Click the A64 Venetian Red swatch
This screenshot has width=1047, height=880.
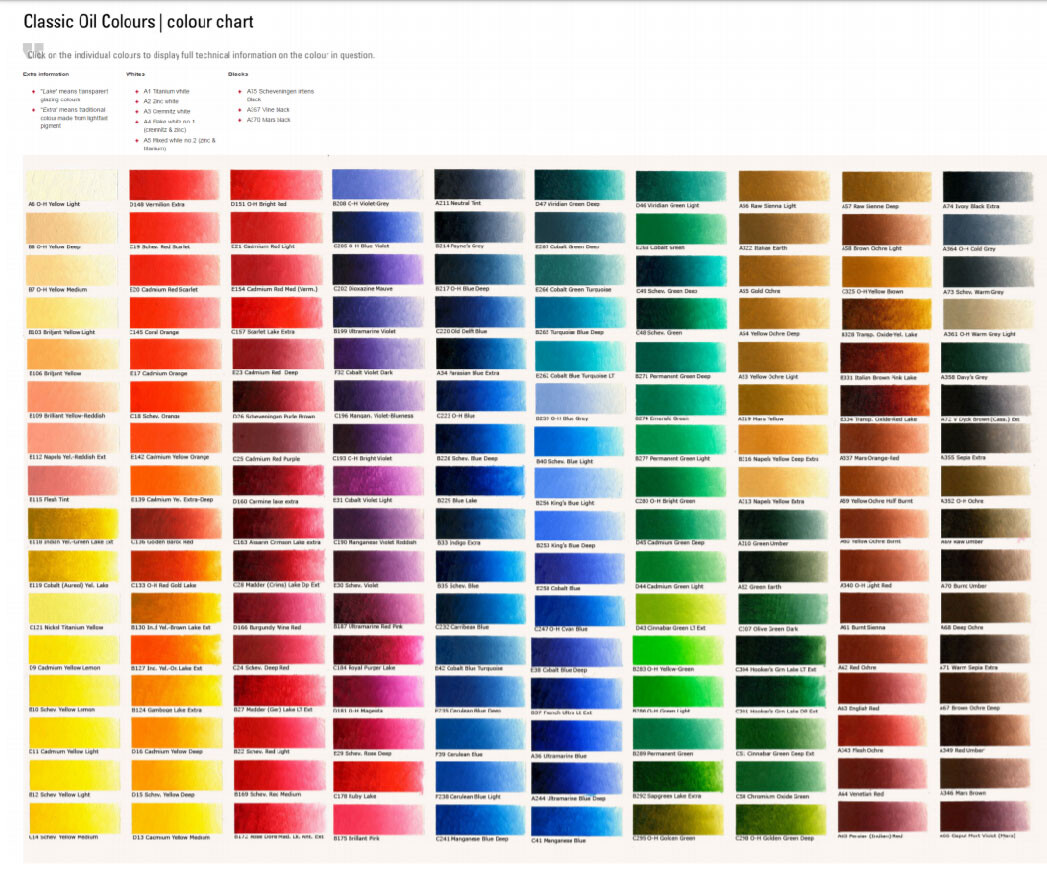pyautogui.click(x=883, y=775)
